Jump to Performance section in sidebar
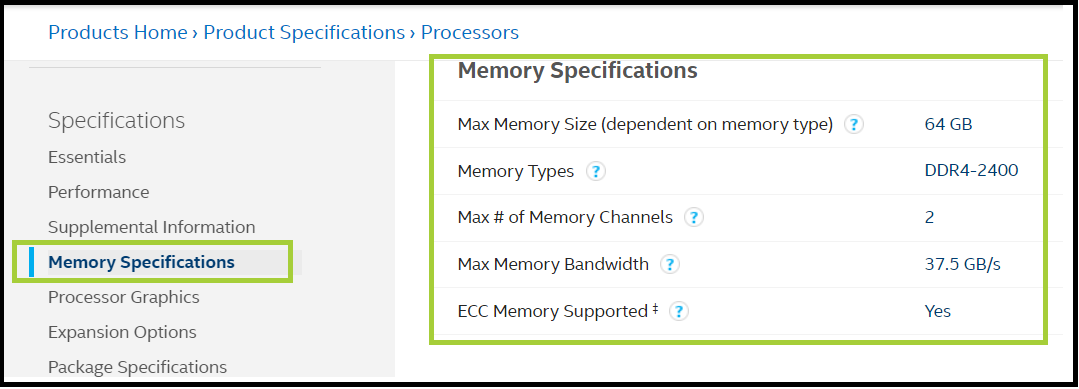The height and width of the screenshot is (389, 1079). [98, 192]
